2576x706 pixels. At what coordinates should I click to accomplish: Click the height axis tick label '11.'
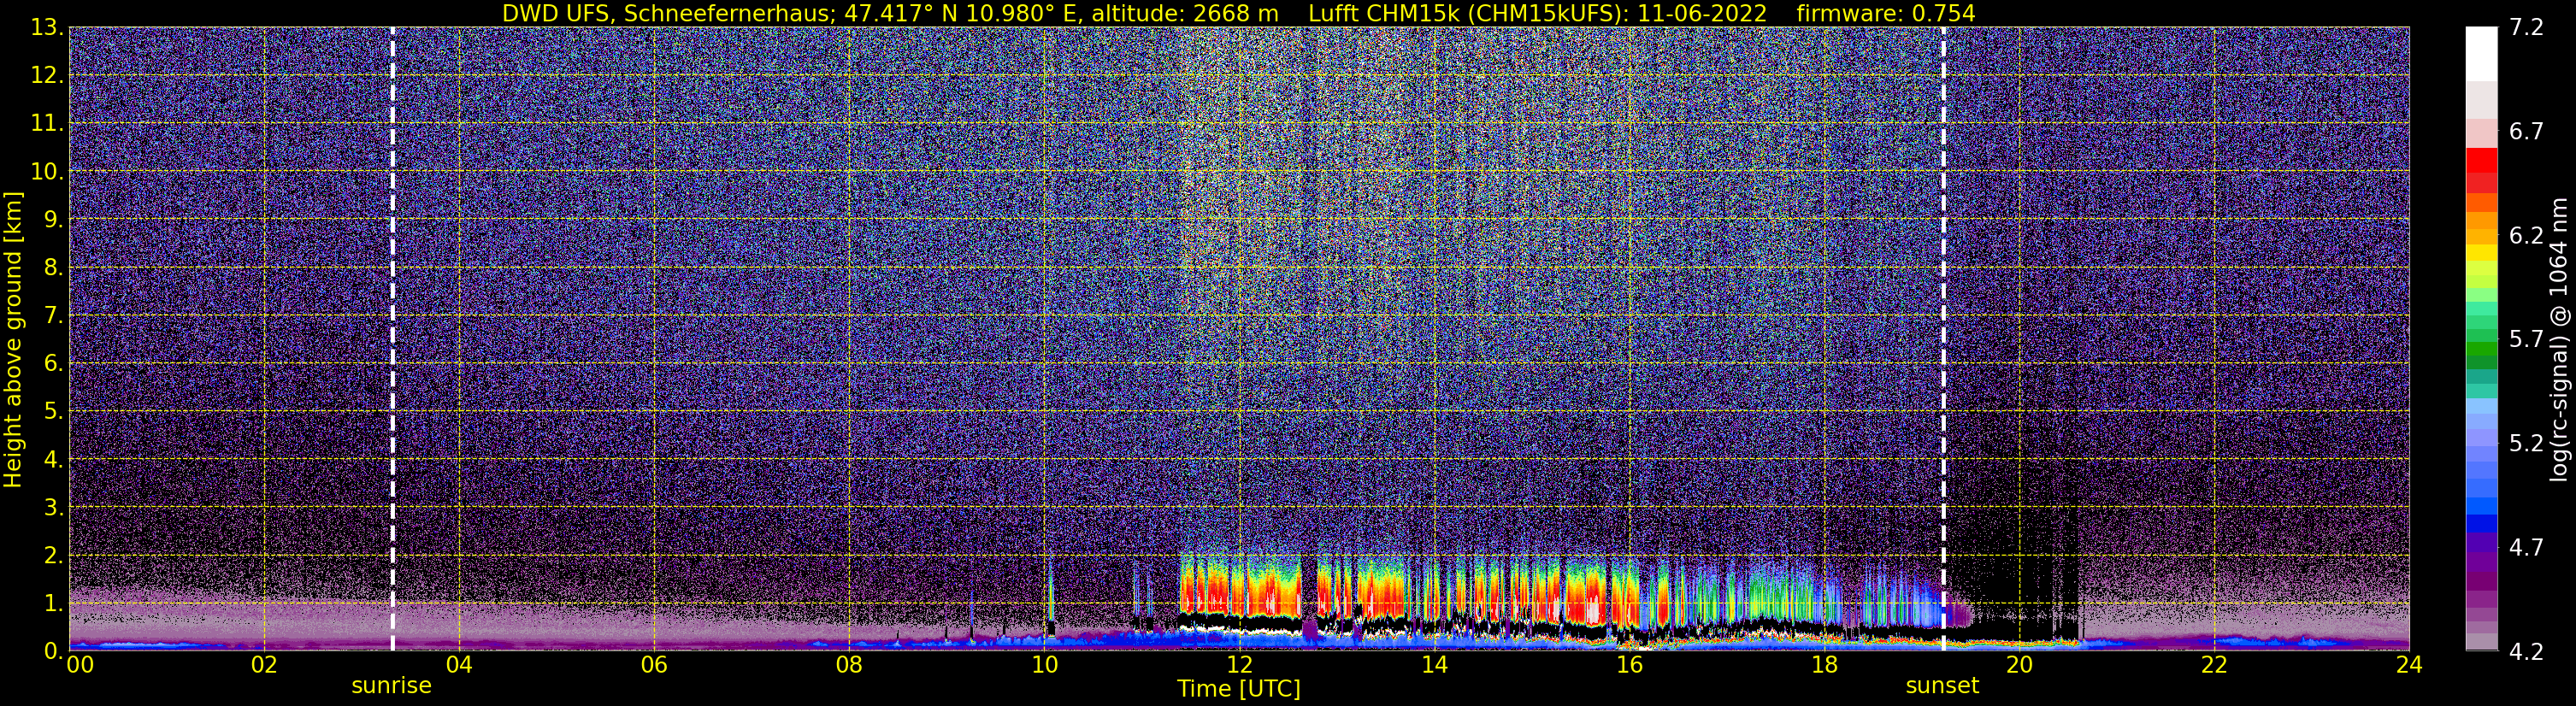[x=47, y=124]
